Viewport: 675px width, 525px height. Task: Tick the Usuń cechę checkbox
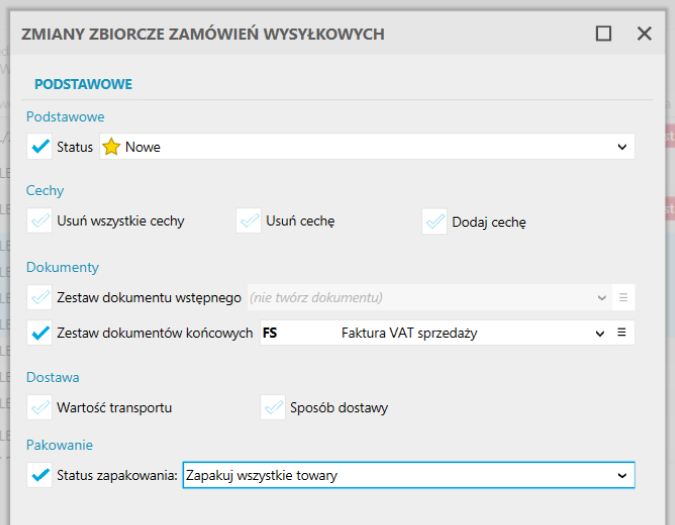tap(249, 221)
